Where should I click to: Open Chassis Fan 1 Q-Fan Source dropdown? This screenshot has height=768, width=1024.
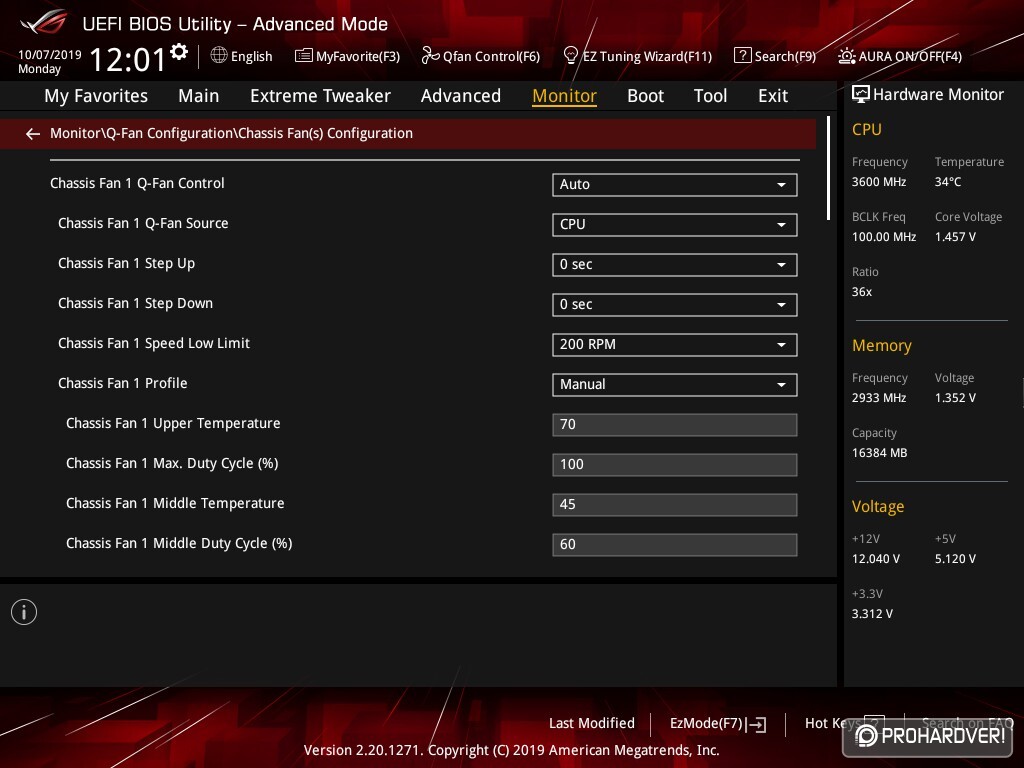point(675,225)
